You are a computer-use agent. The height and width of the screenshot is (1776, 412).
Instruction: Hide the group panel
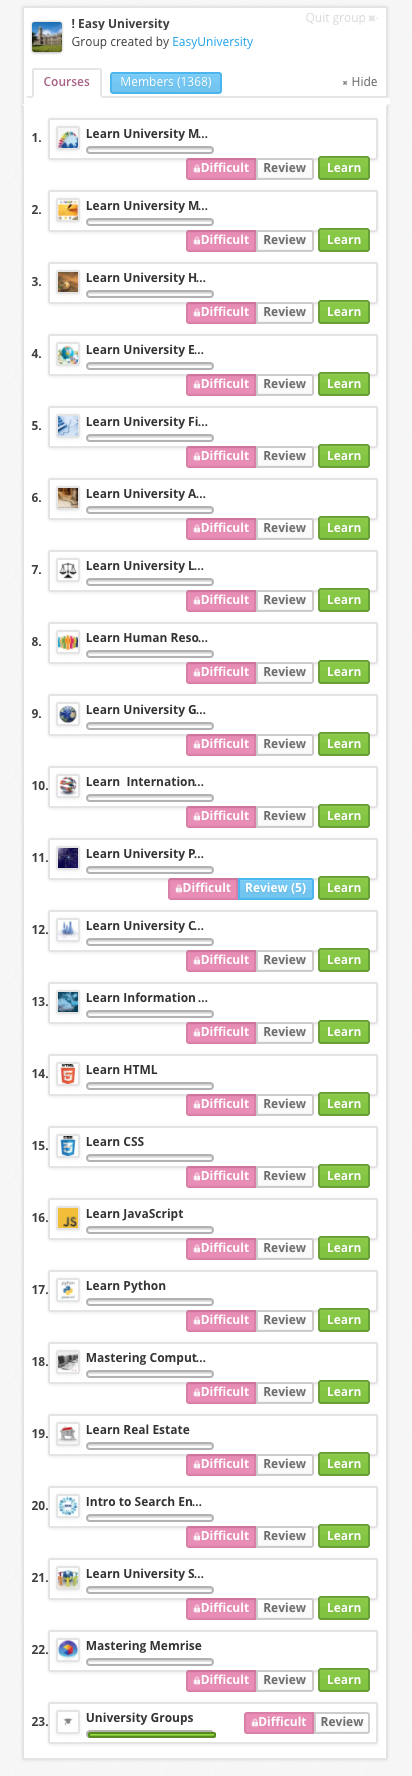pyautogui.click(x=360, y=82)
